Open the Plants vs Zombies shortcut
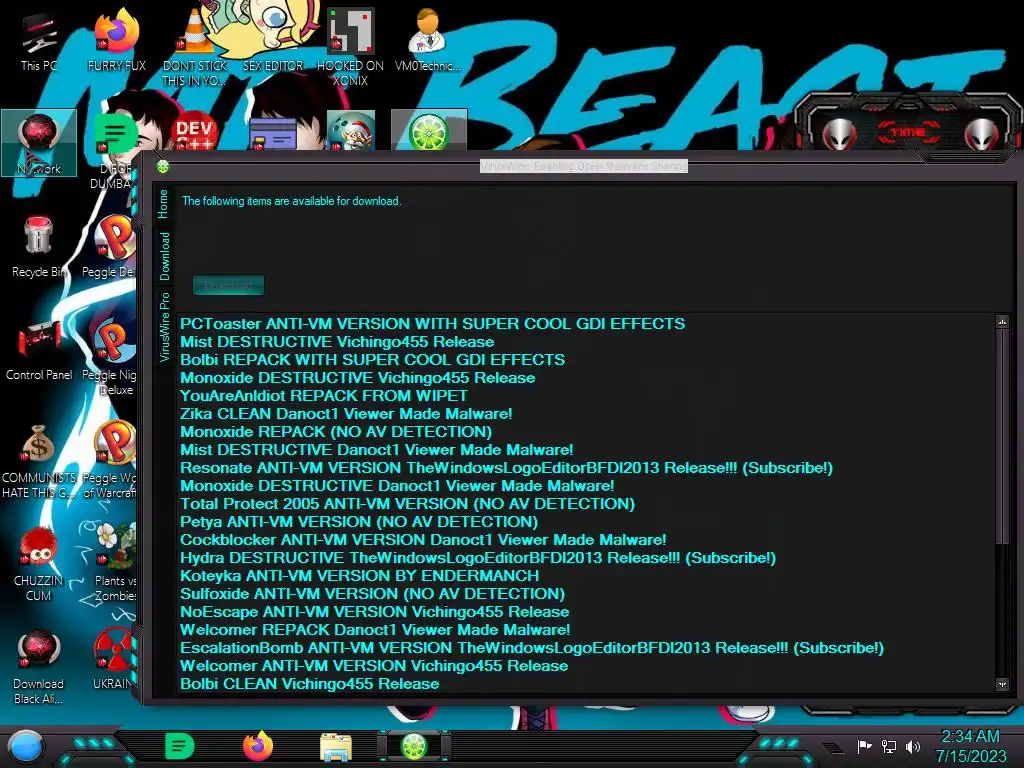The height and width of the screenshot is (768, 1024). (114, 563)
